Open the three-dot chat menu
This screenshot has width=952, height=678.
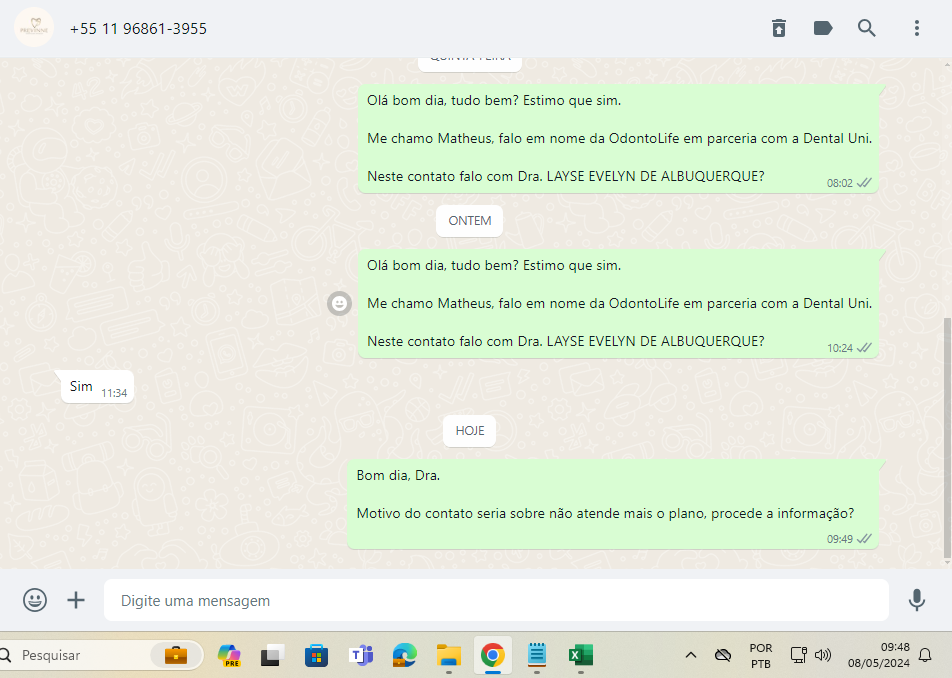(x=917, y=28)
